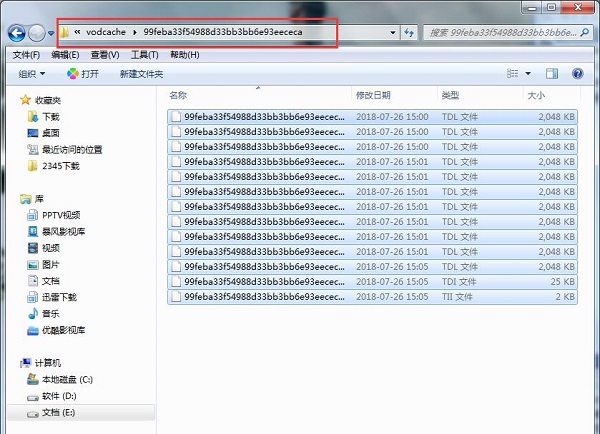
Task: Open the 2345下载 folder
Action: point(60,166)
